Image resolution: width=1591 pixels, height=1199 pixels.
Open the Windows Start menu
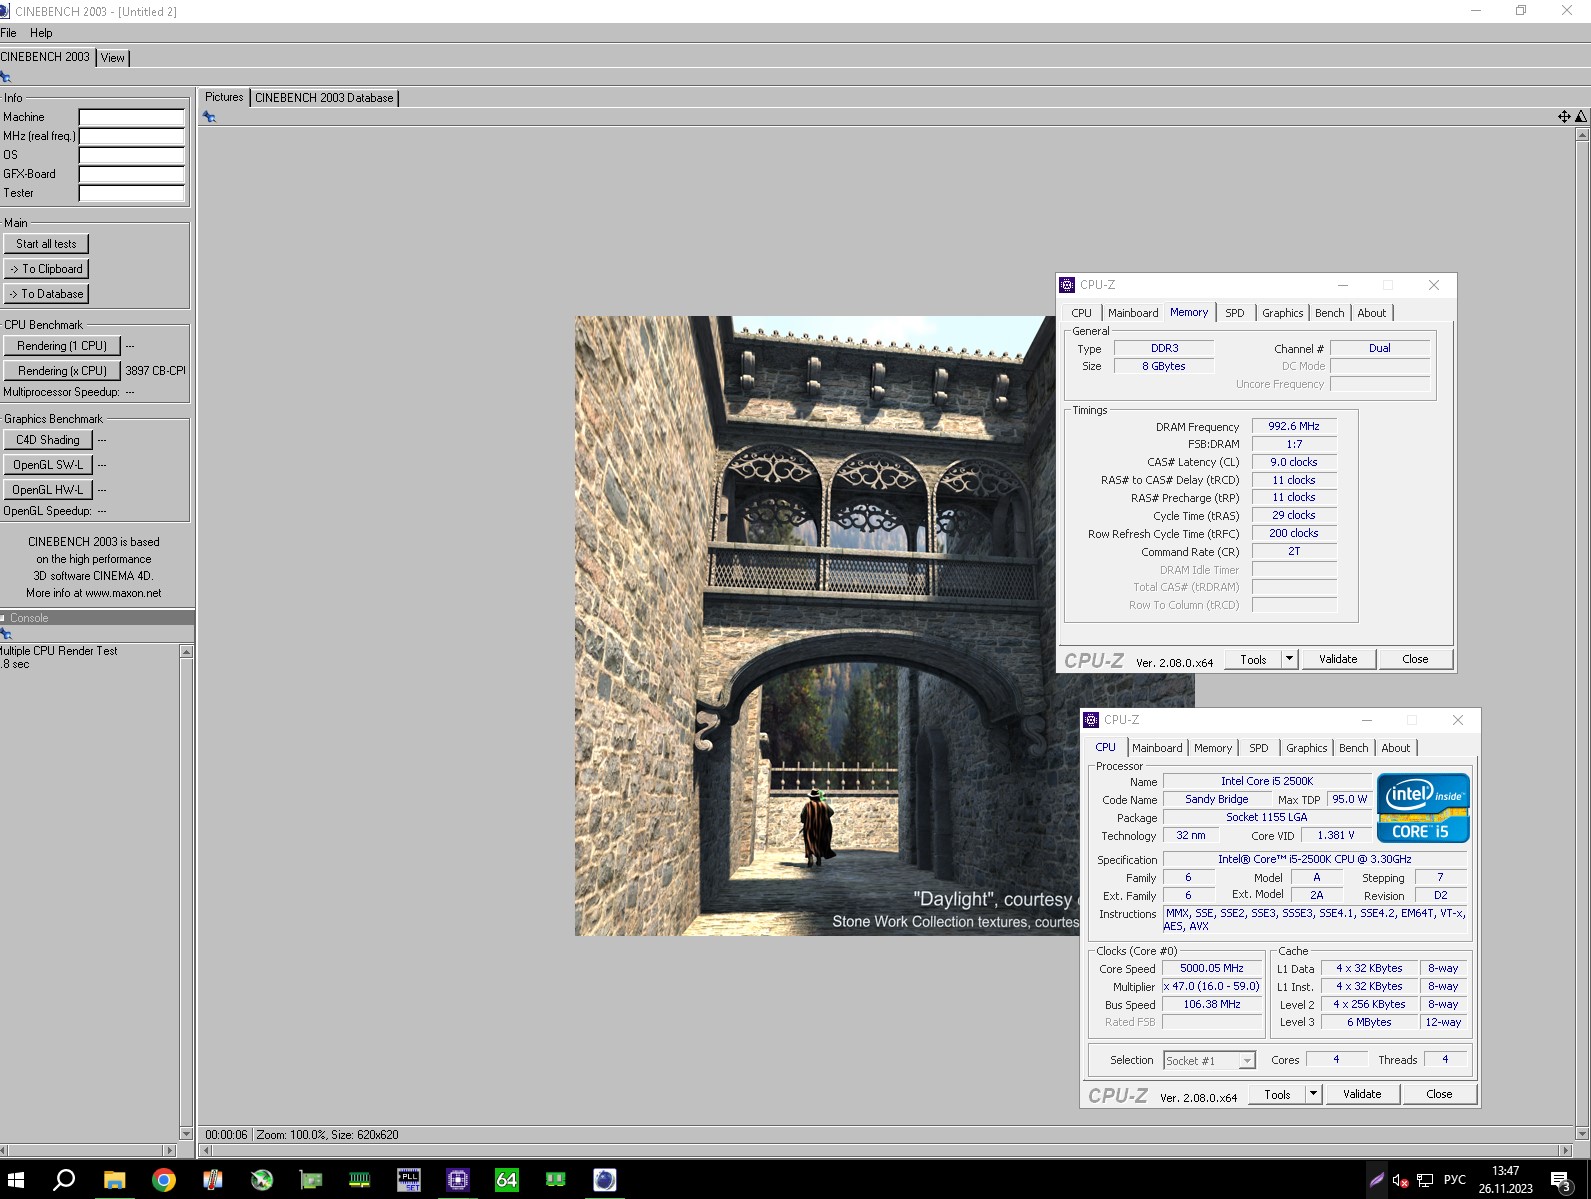[x=16, y=1180]
